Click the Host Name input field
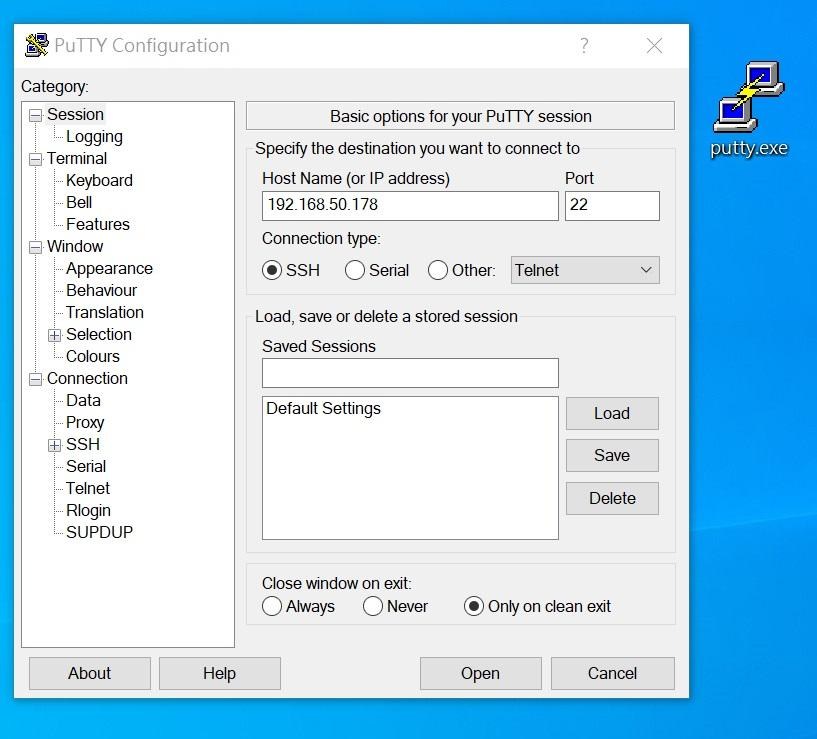The width and height of the screenshot is (817, 739). coord(410,205)
